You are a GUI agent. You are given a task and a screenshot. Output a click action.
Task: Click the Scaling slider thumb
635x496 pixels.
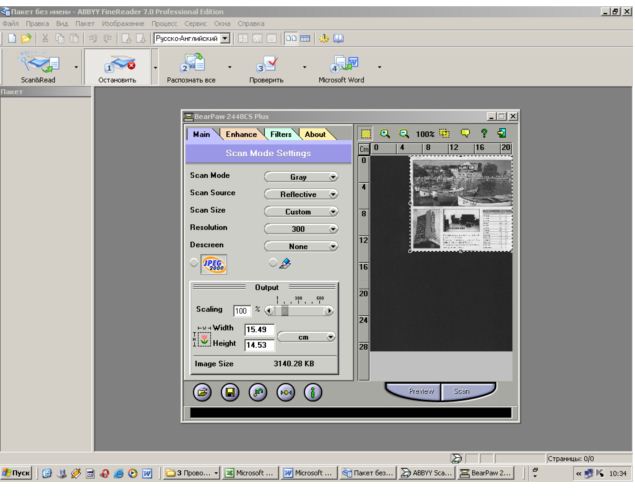coord(285,311)
